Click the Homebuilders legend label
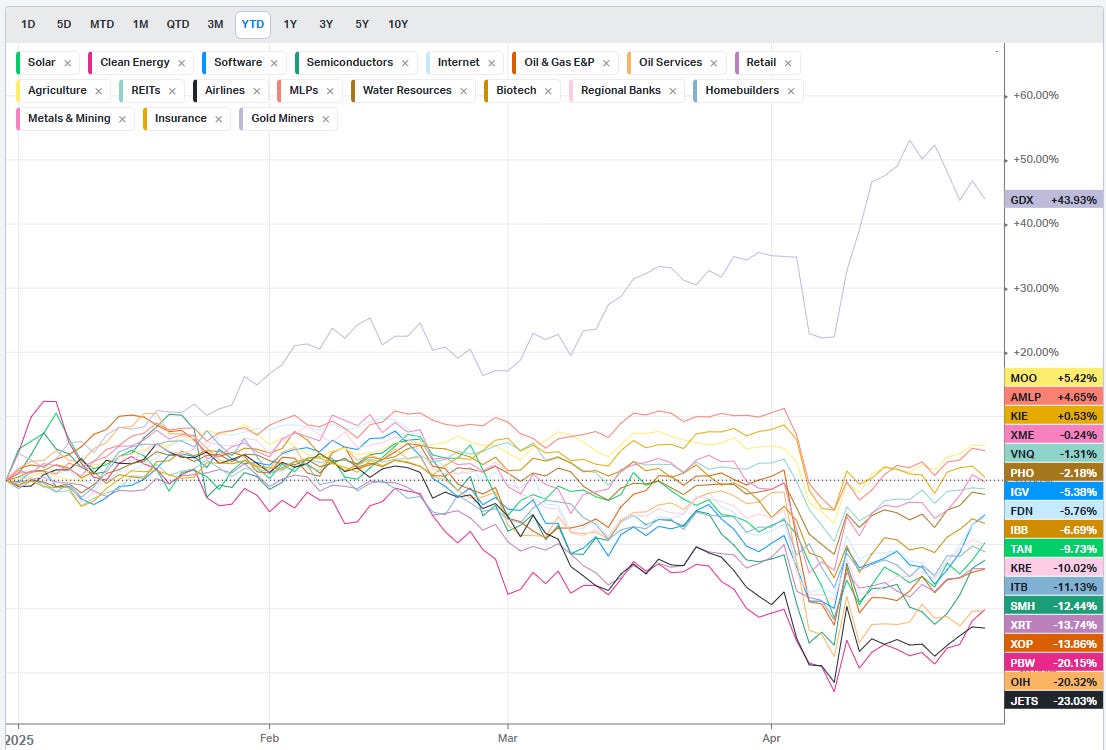The height and width of the screenshot is (750, 1106). [742, 90]
